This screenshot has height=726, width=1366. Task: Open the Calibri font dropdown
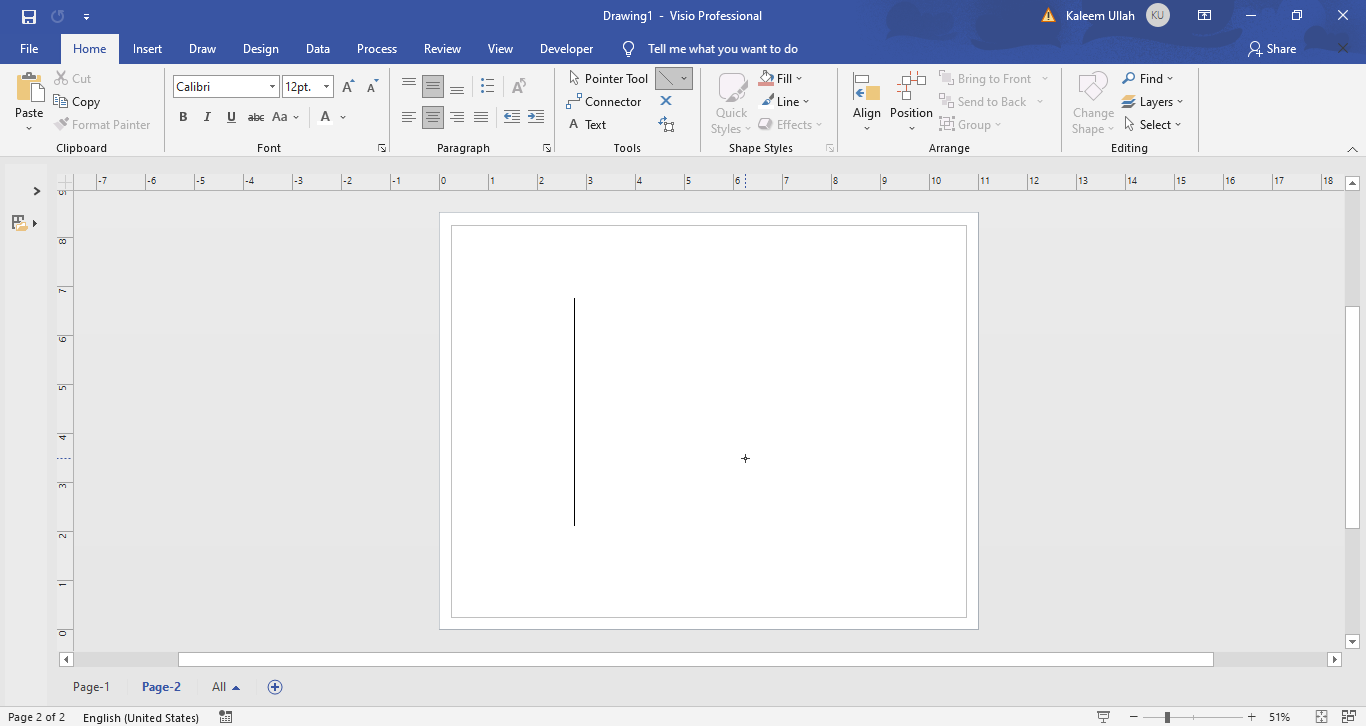click(271, 86)
